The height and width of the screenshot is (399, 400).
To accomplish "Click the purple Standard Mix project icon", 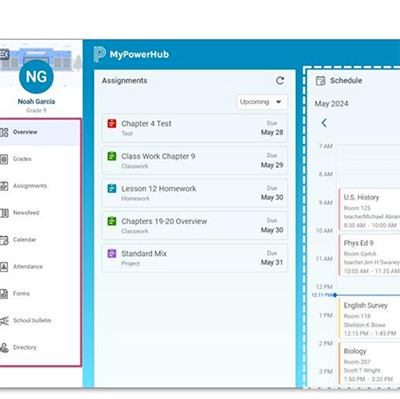I will 112,253.
